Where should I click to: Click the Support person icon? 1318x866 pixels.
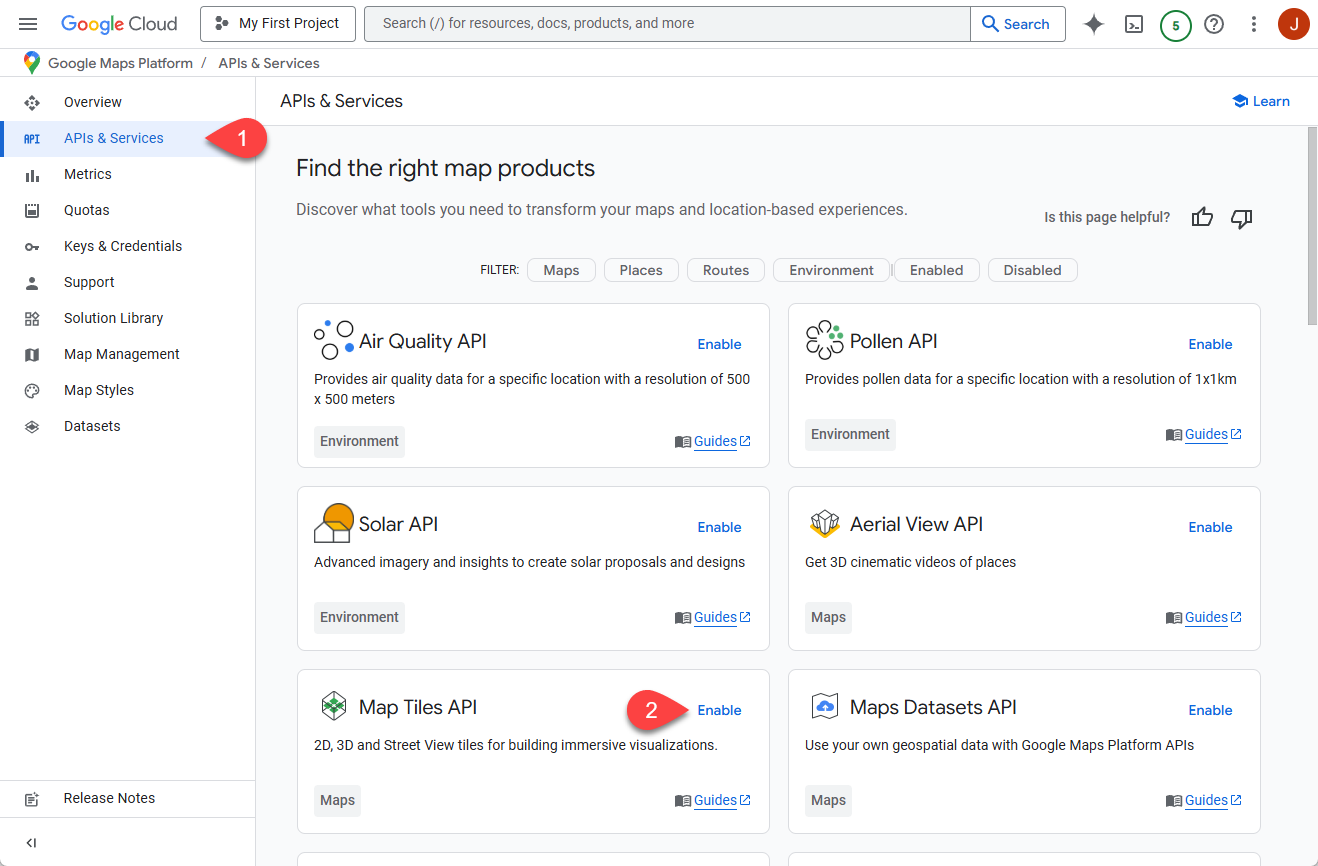(32, 282)
